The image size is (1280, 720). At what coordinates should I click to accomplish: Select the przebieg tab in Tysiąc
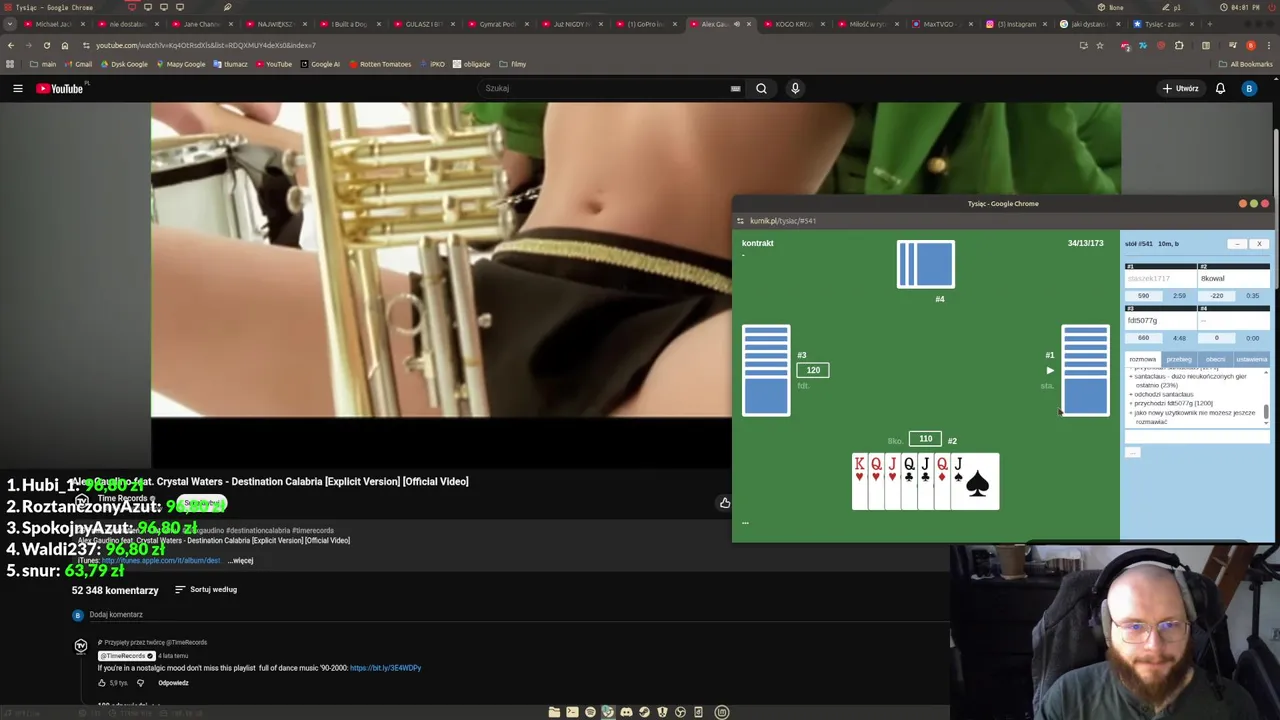coord(1179,359)
